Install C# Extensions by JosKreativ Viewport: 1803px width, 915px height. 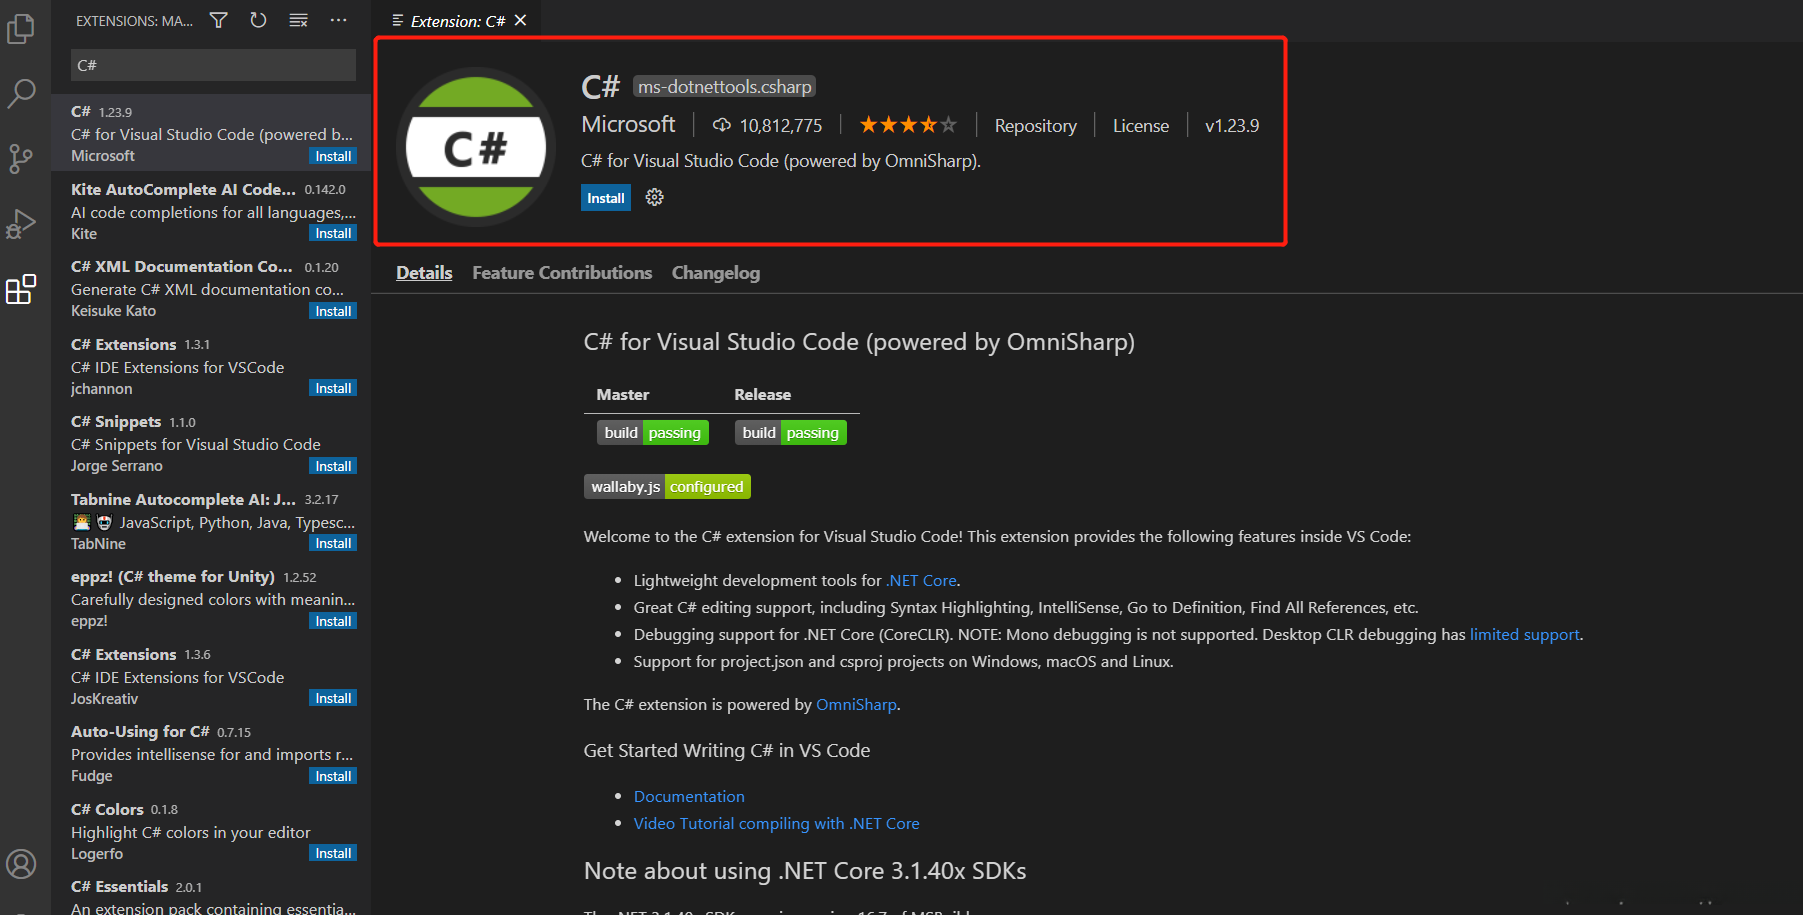[x=333, y=698]
